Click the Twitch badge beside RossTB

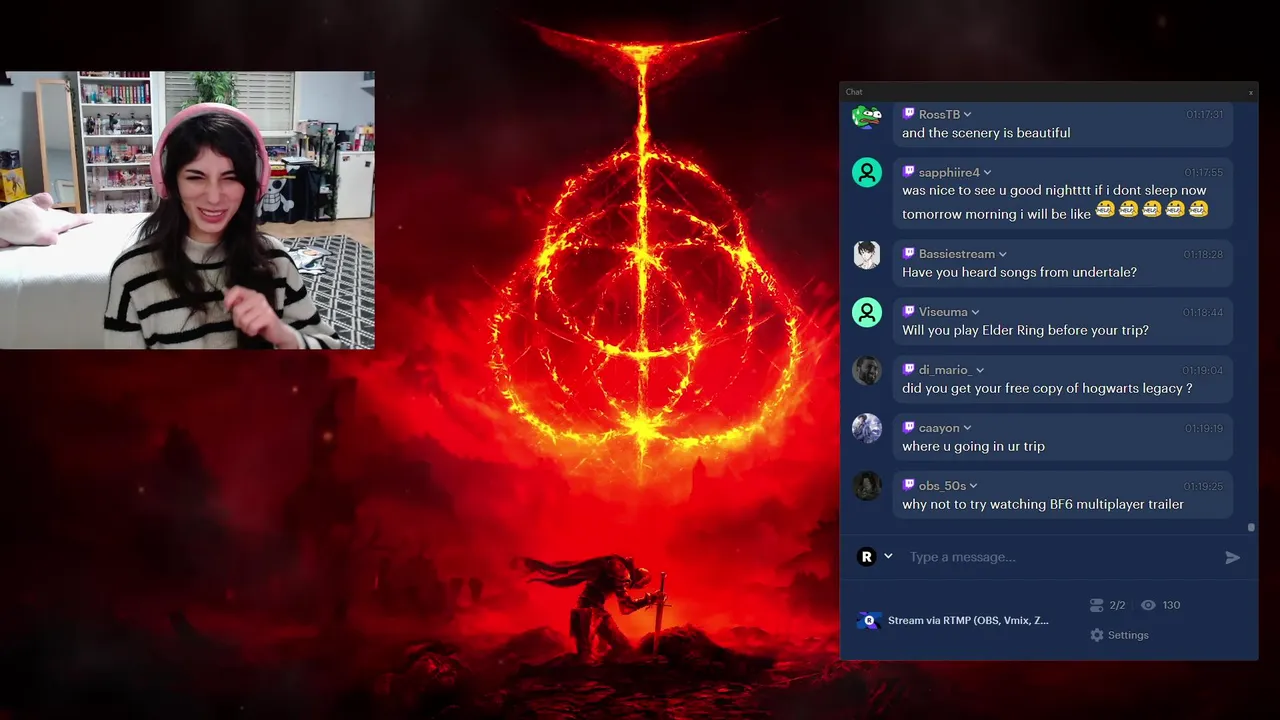(x=908, y=114)
